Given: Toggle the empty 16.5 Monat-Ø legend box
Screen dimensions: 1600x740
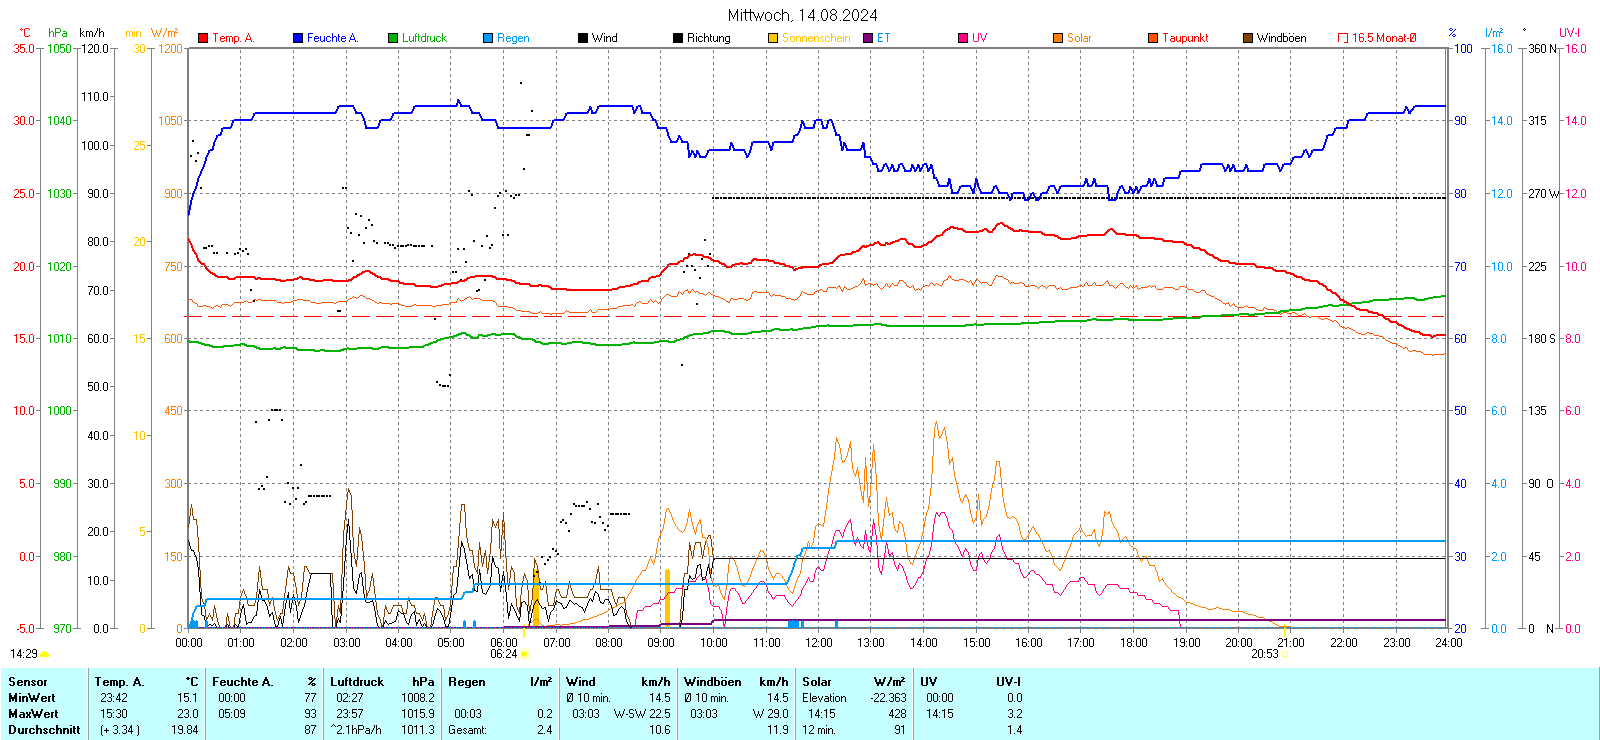Looking at the screenshot, I should pos(1343,38).
